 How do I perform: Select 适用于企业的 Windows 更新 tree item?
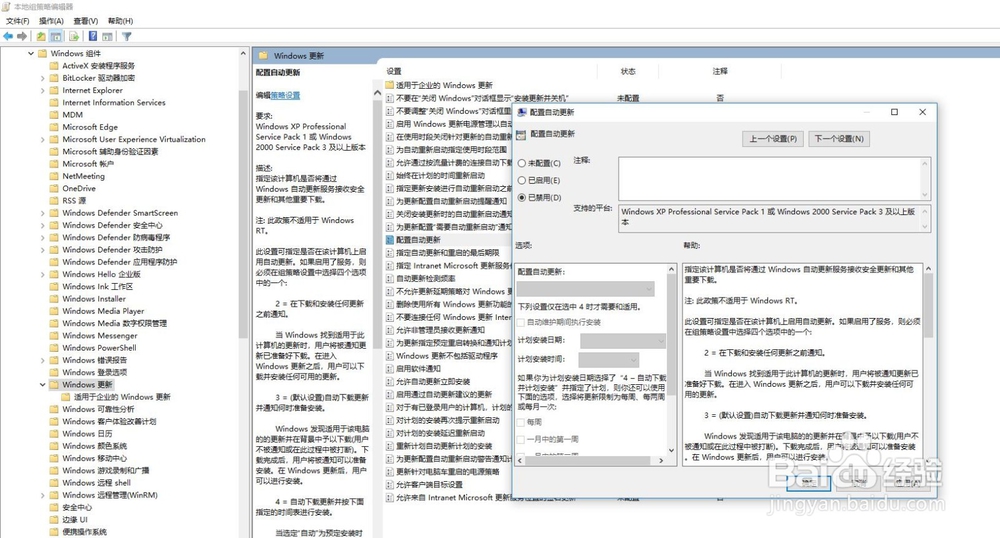(x=122, y=396)
